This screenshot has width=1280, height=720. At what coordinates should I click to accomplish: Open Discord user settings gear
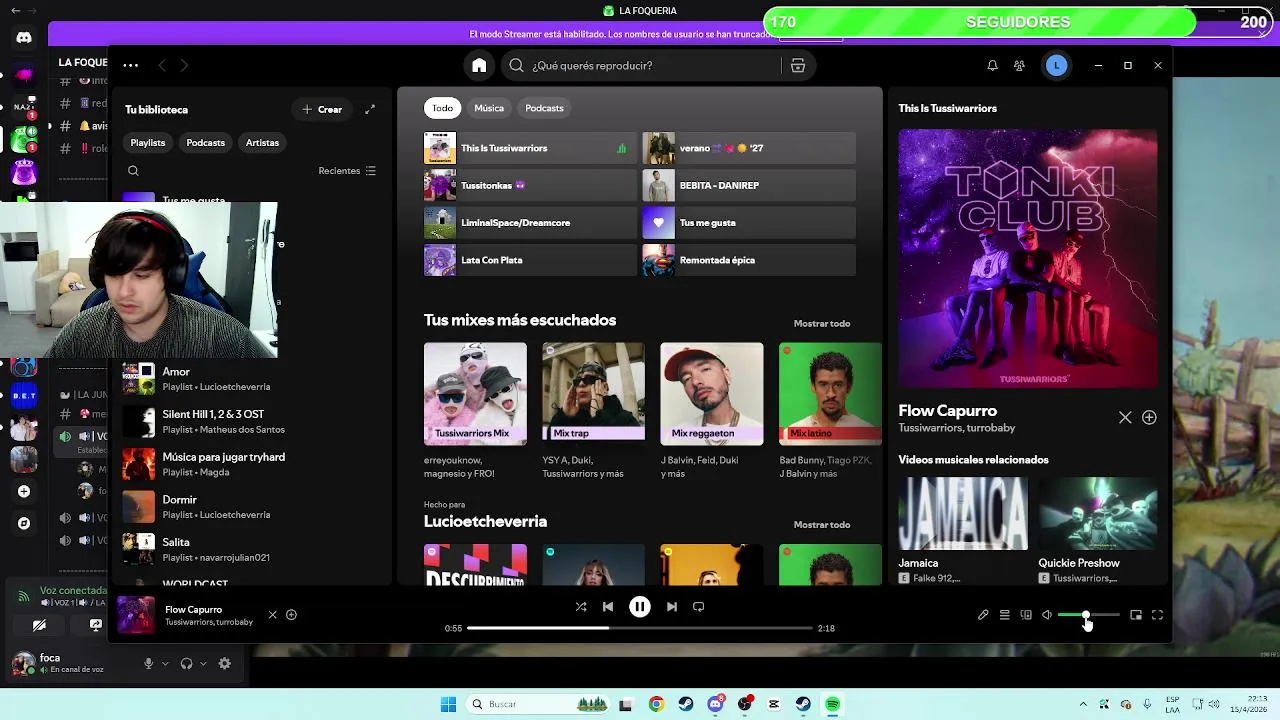pos(224,663)
